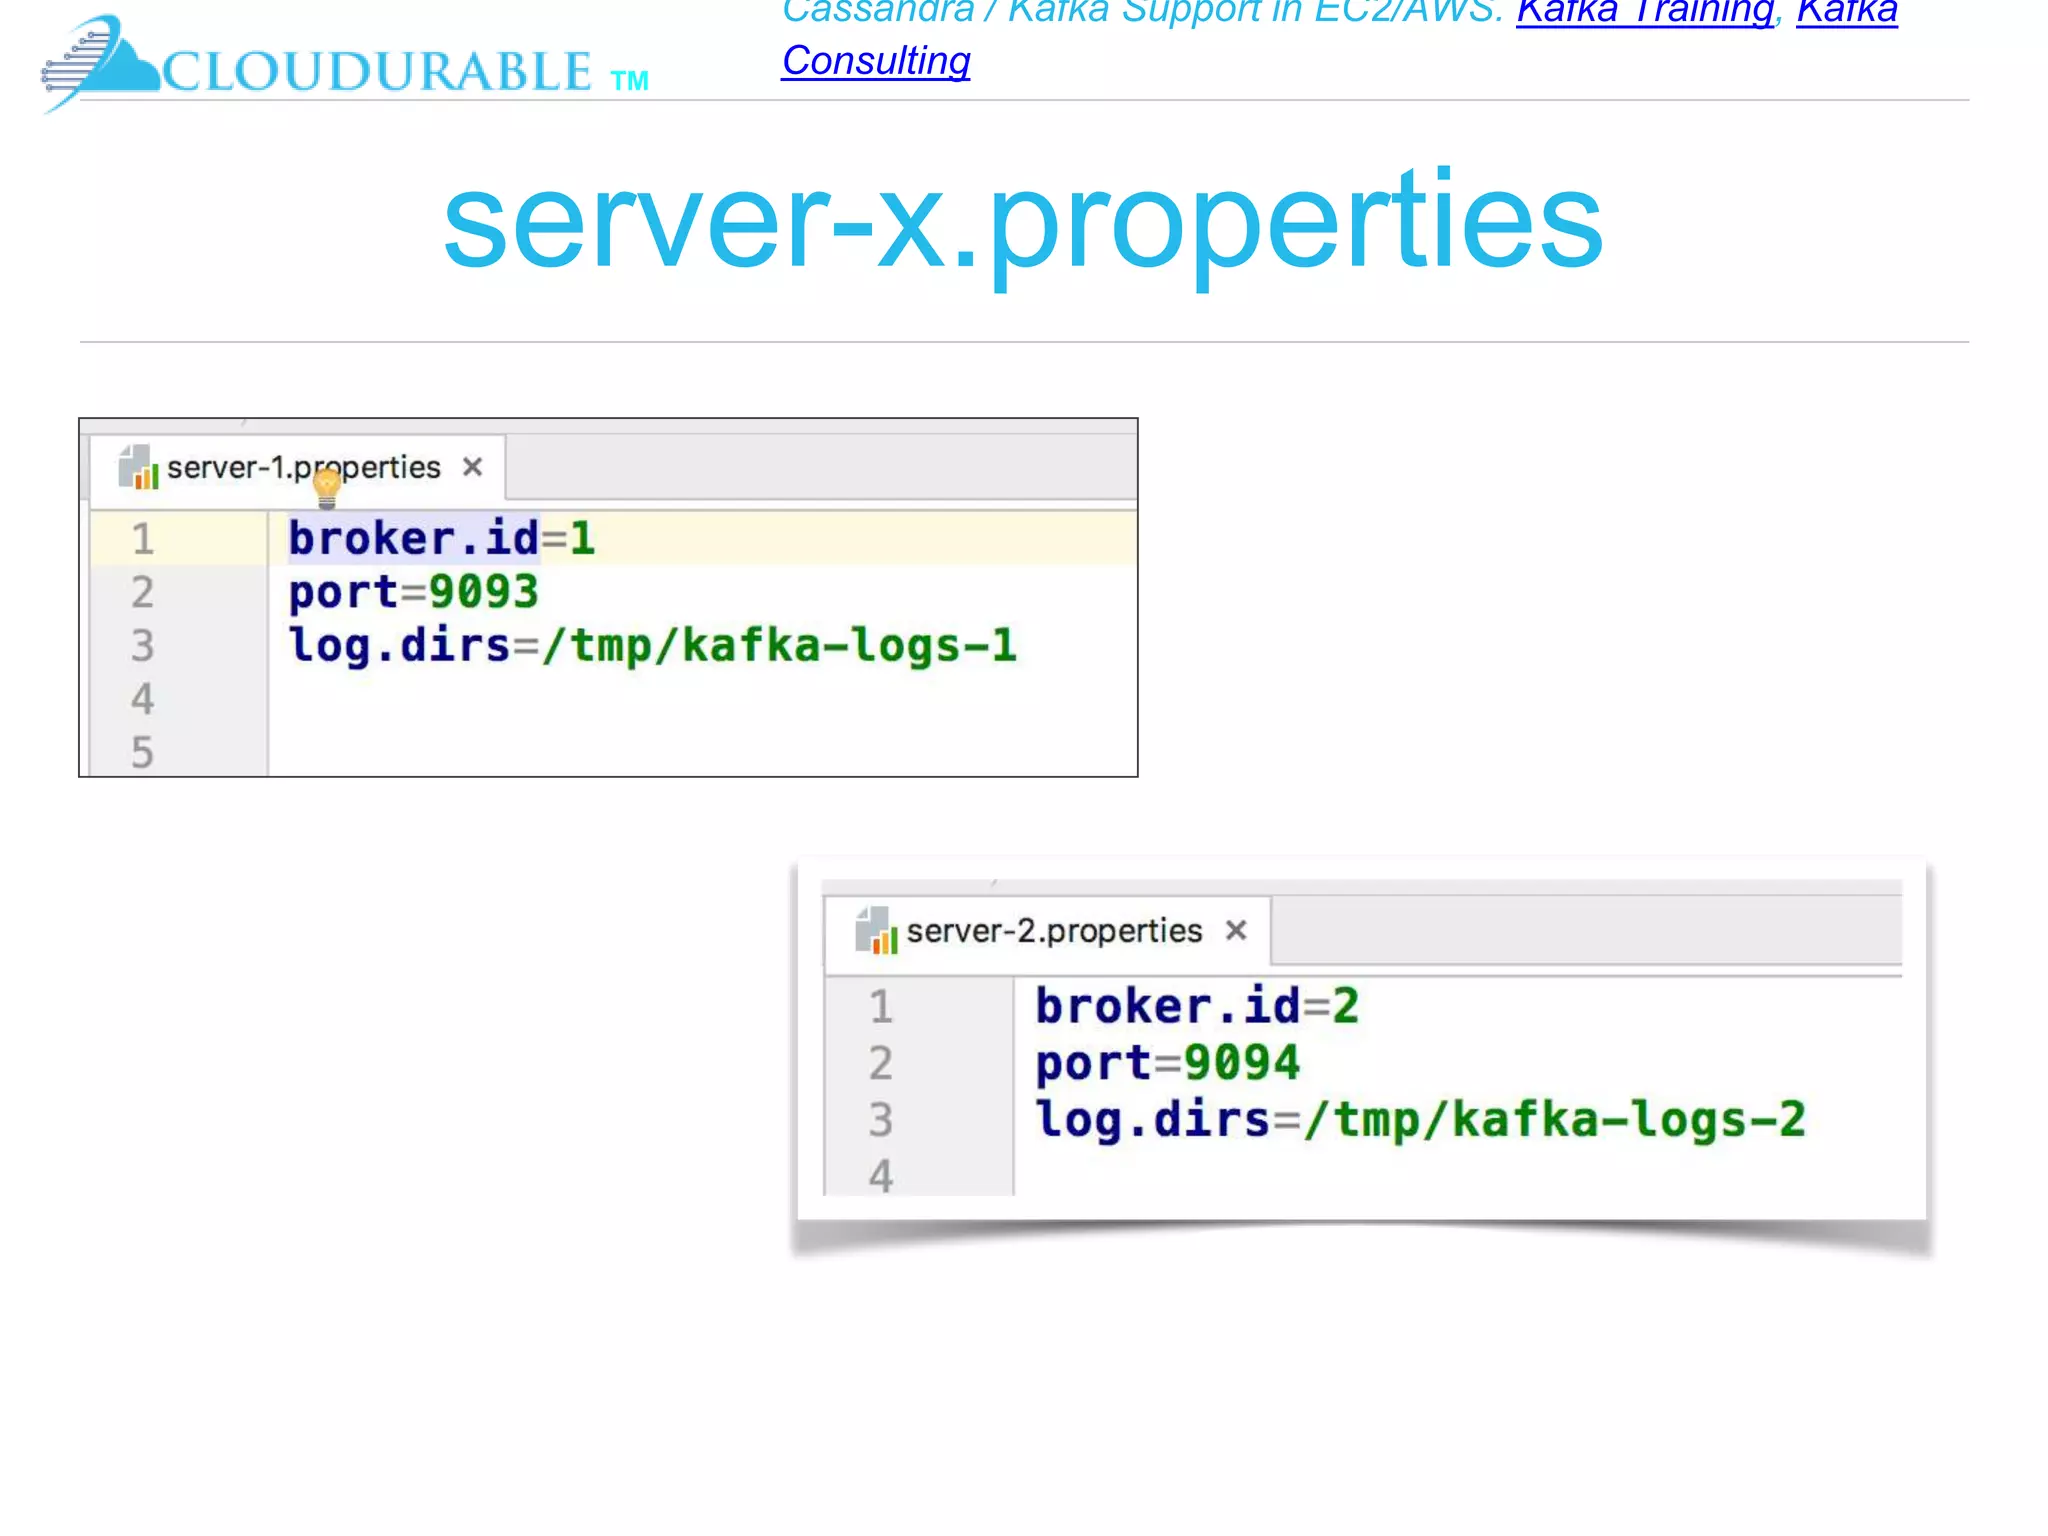Click log.dirs kafka-logs-2 line

[x=1420, y=1119]
